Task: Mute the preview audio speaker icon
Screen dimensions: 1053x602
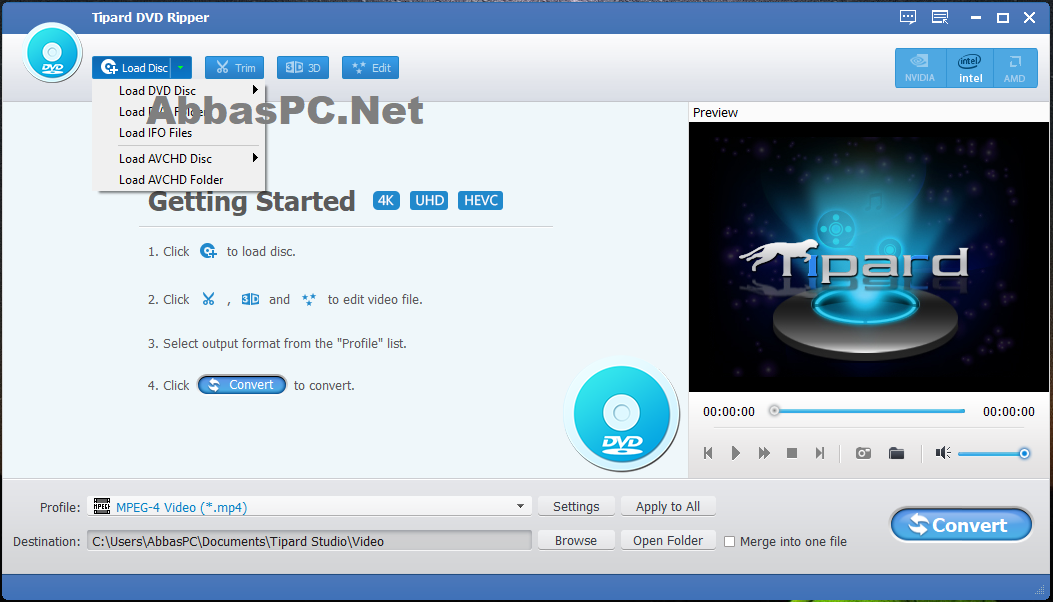Action: [943, 454]
